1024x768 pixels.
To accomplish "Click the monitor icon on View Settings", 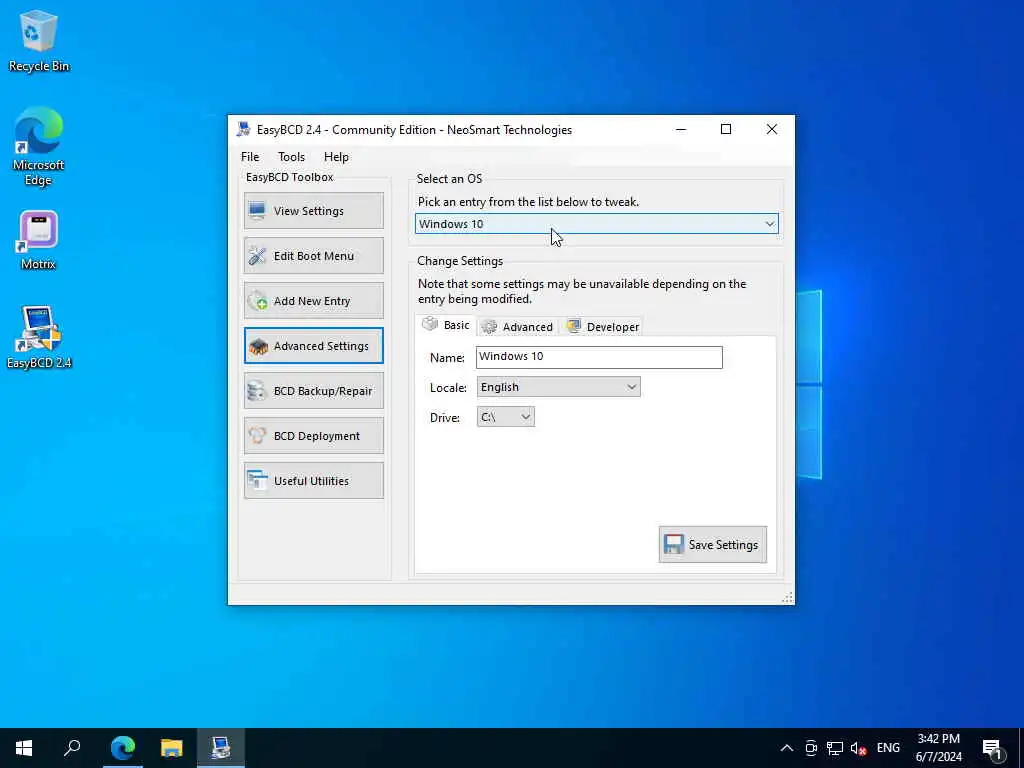I will pos(257,210).
